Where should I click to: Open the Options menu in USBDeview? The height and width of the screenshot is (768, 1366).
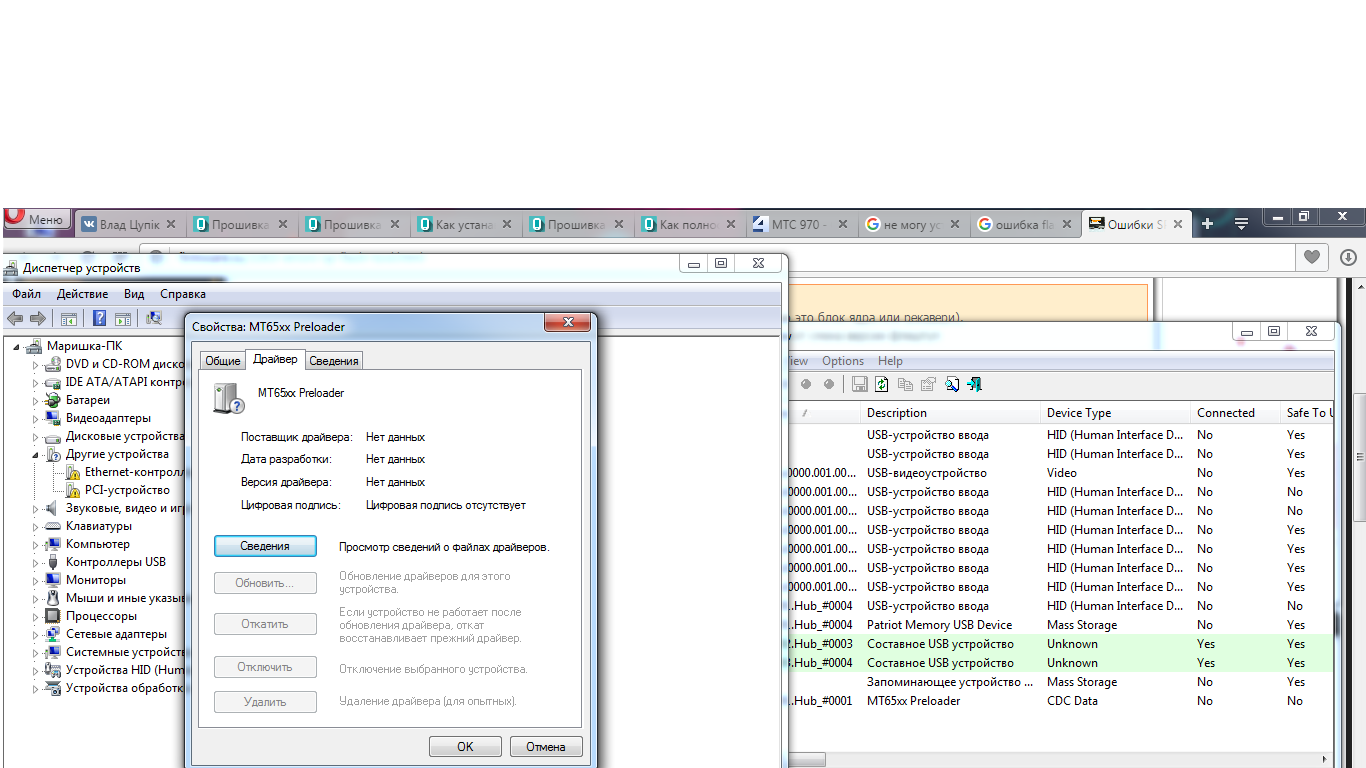842,361
